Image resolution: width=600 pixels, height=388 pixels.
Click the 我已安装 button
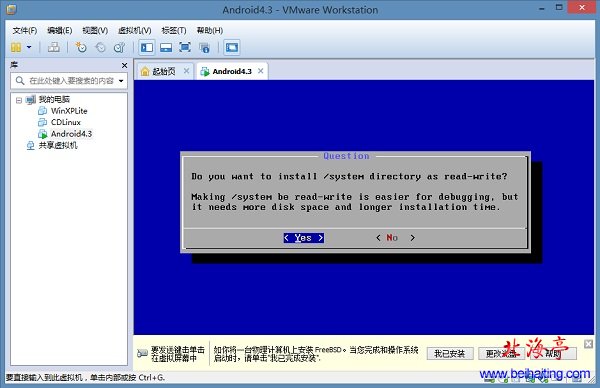(450, 354)
